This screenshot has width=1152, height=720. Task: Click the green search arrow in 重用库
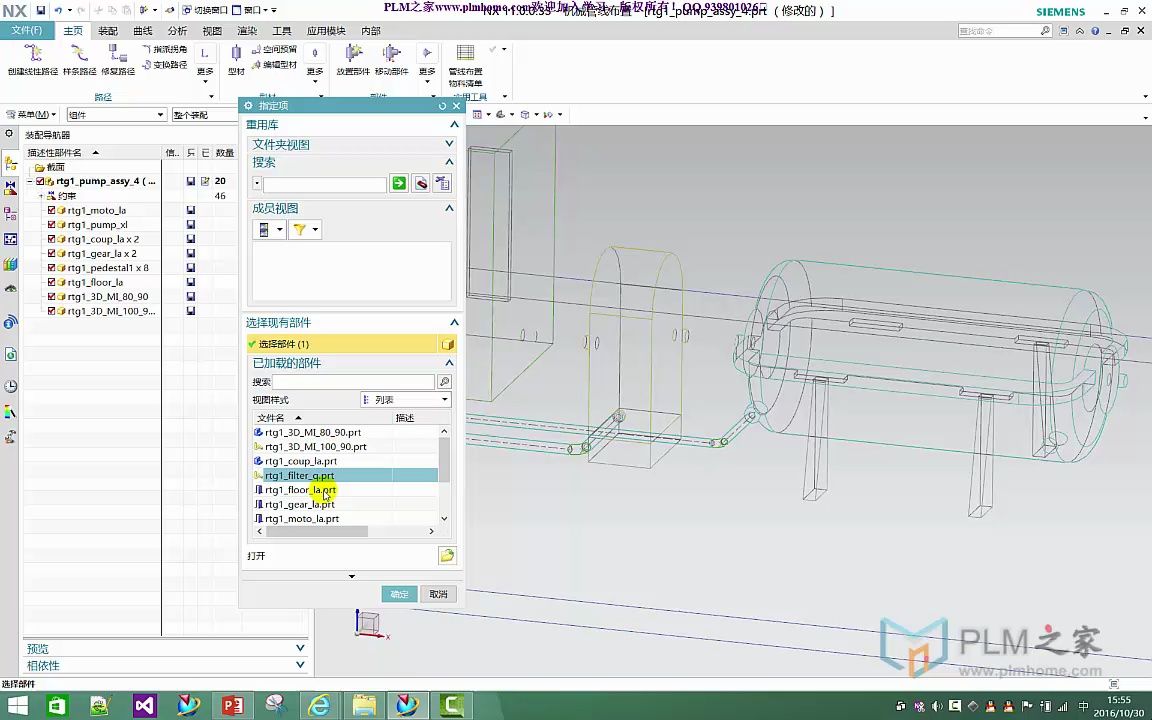pos(399,184)
